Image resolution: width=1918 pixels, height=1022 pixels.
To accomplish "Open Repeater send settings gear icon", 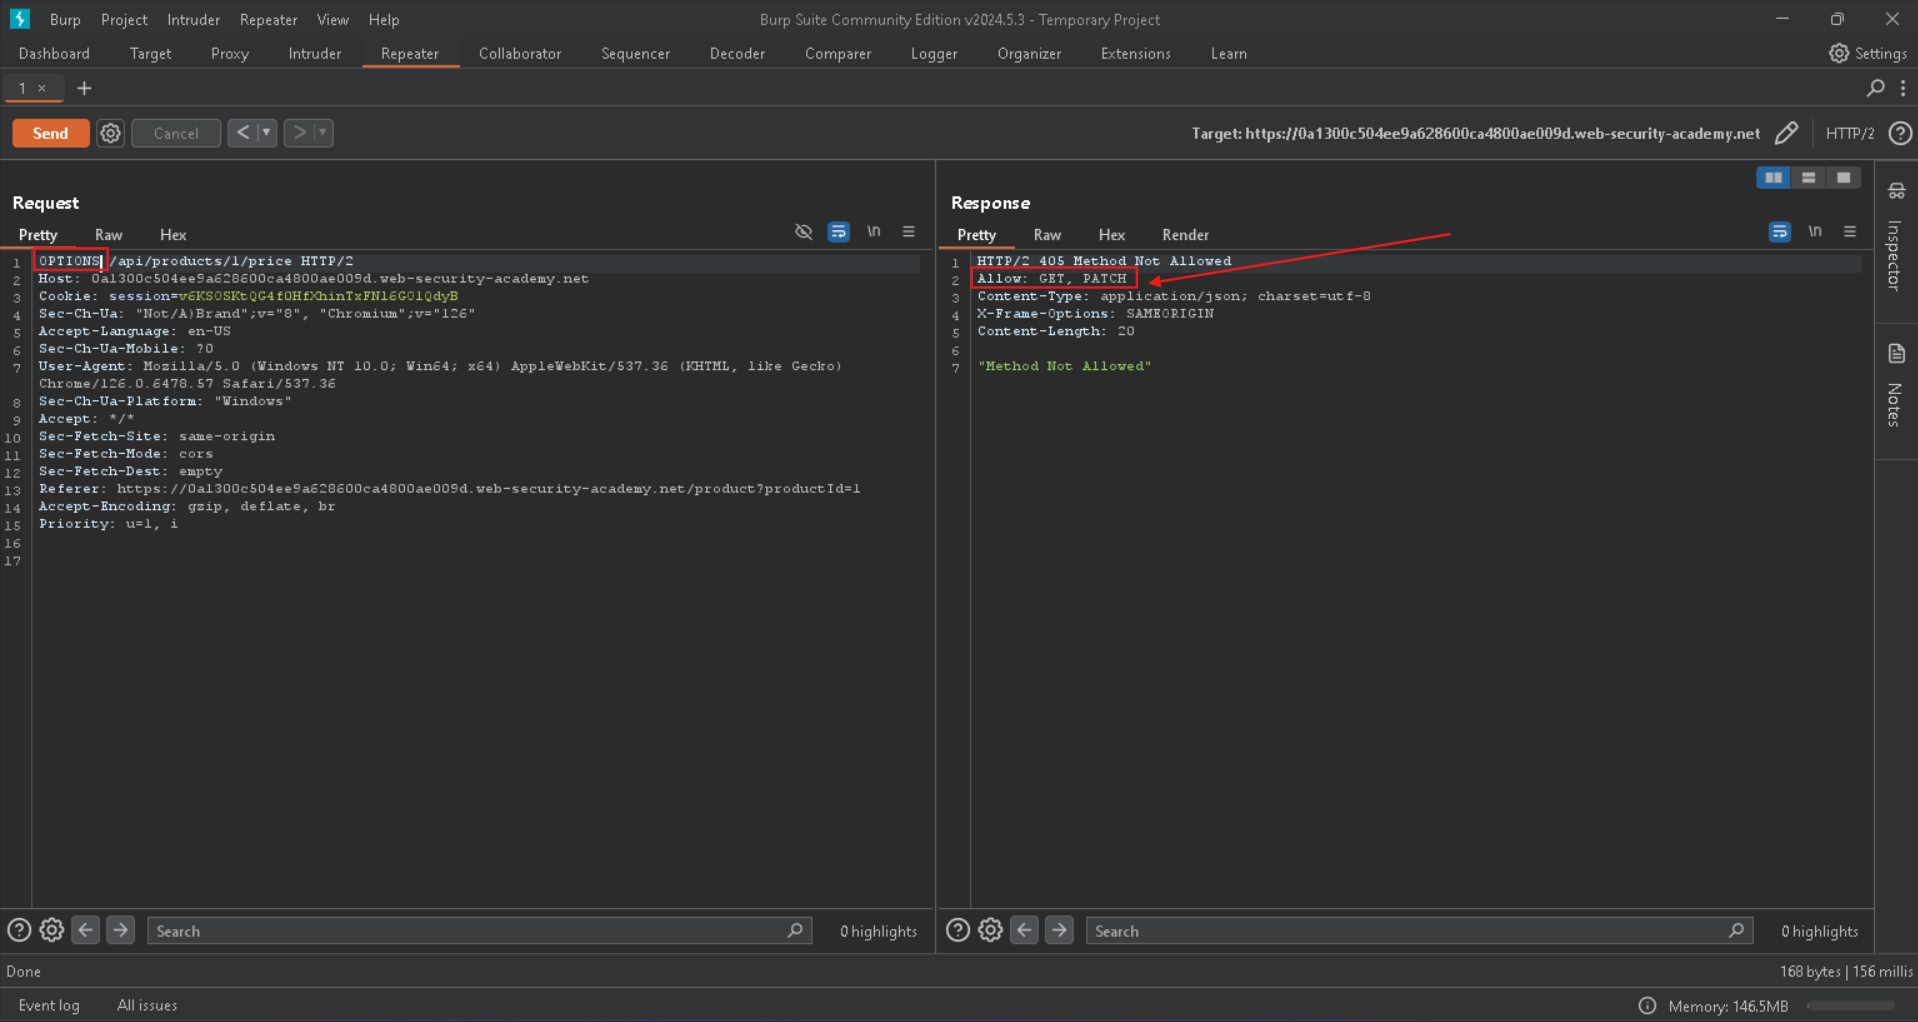I will 110,133.
